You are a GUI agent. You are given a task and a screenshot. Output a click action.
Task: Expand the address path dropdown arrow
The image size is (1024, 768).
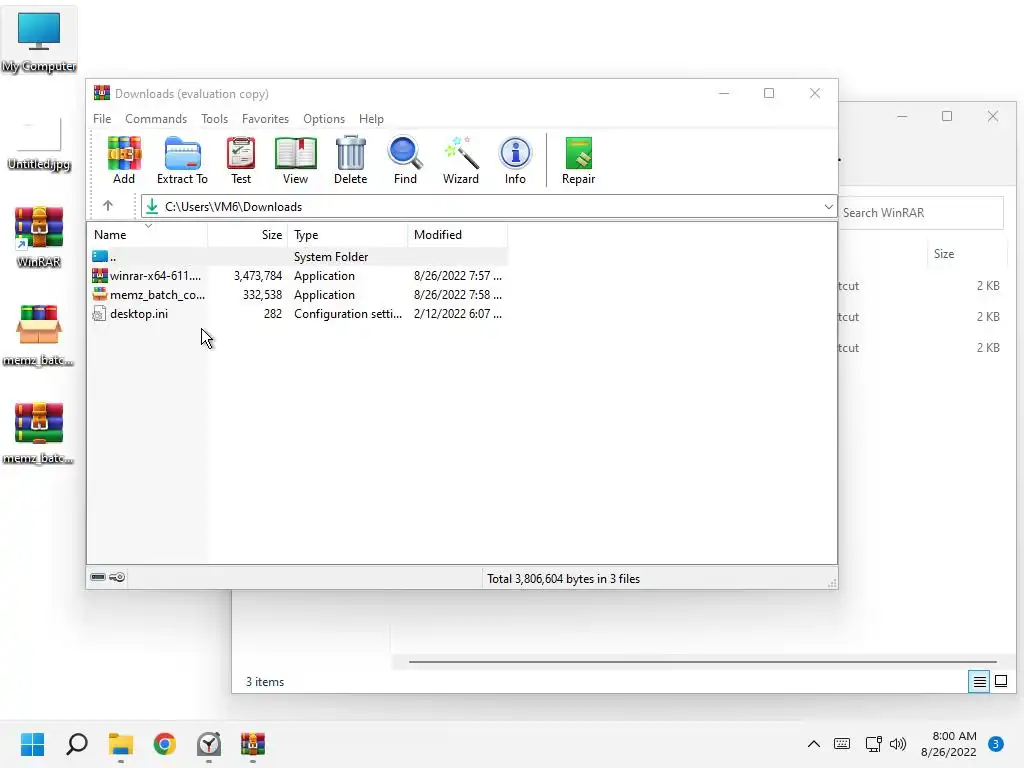coord(828,206)
